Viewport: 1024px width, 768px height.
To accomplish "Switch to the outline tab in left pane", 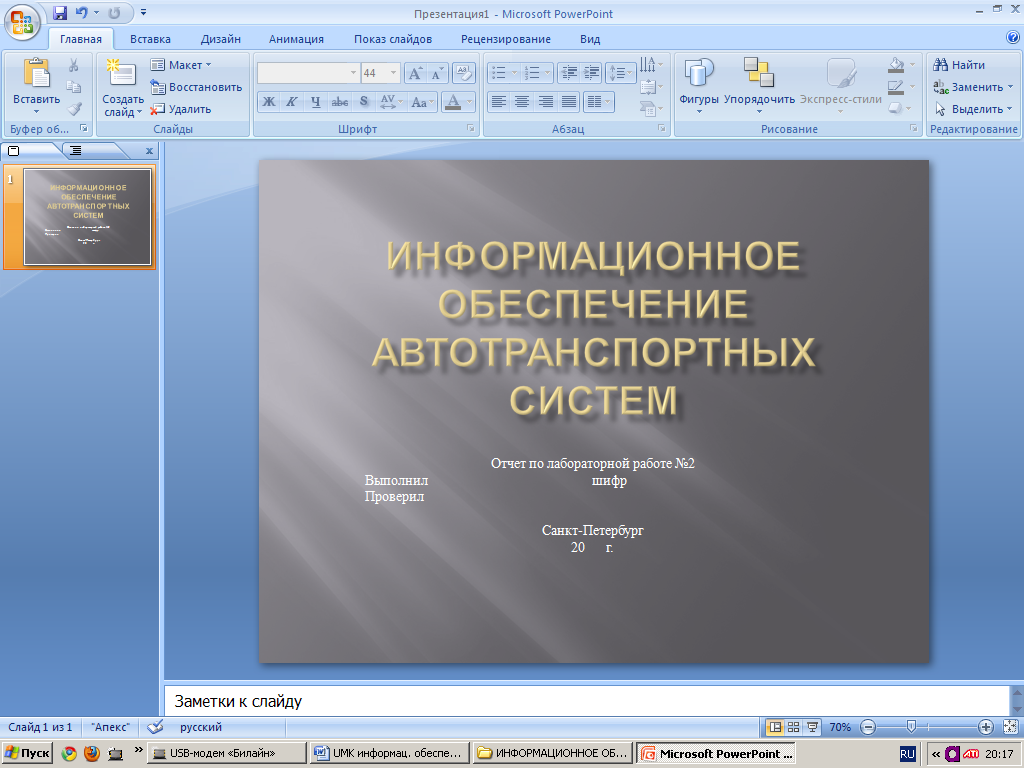I will click(x=76, y=151).
